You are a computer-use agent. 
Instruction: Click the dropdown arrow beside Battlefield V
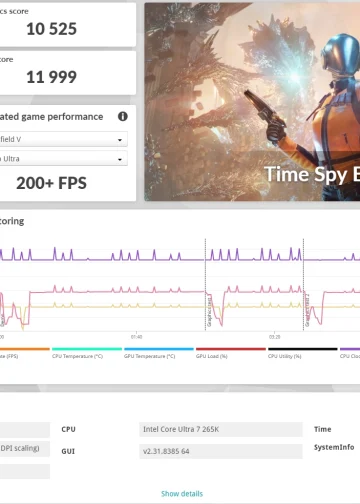pos(120,140)
